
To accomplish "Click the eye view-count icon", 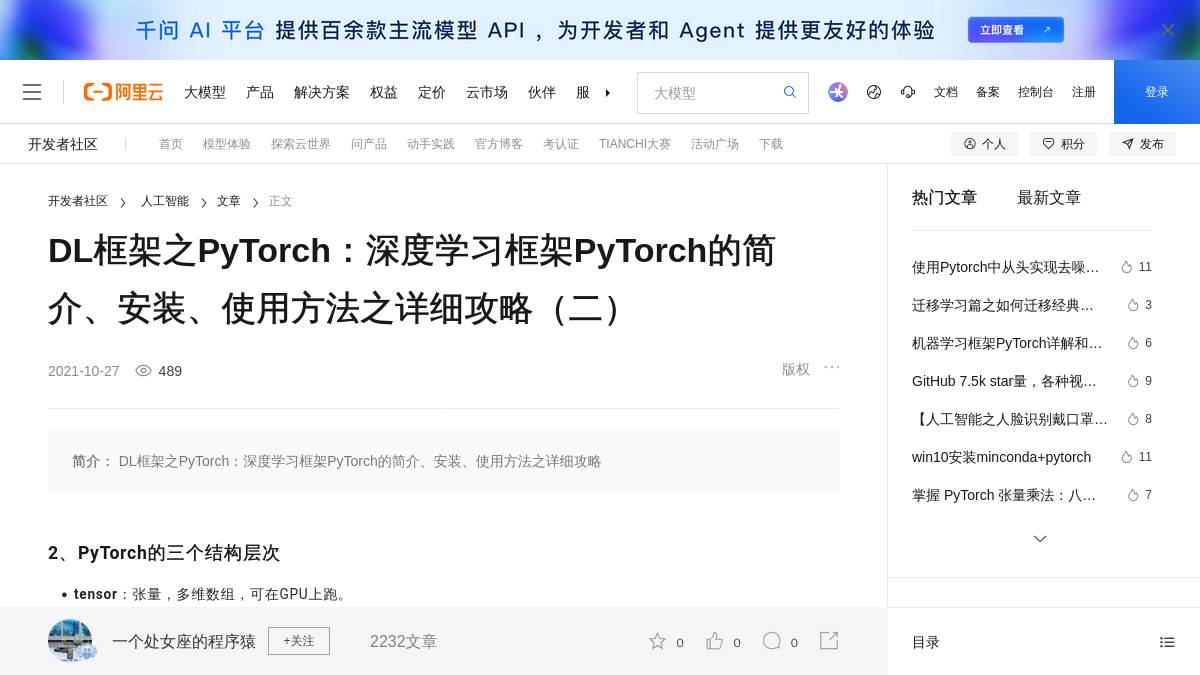I will 143,371.
